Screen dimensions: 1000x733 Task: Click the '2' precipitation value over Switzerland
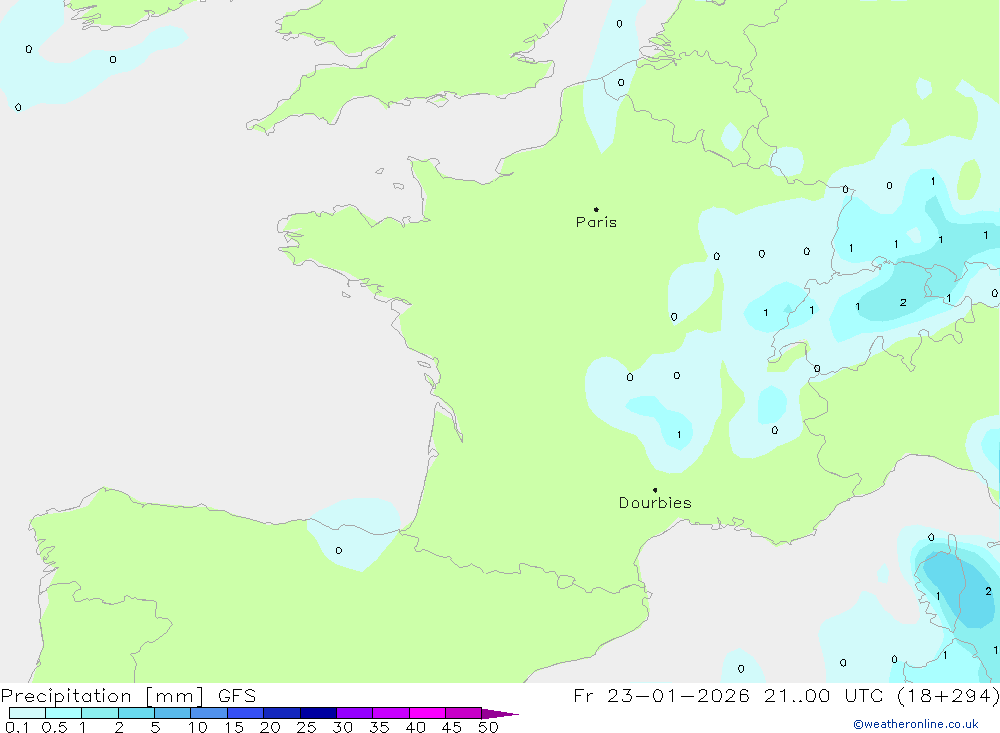(x=903, y=302)
